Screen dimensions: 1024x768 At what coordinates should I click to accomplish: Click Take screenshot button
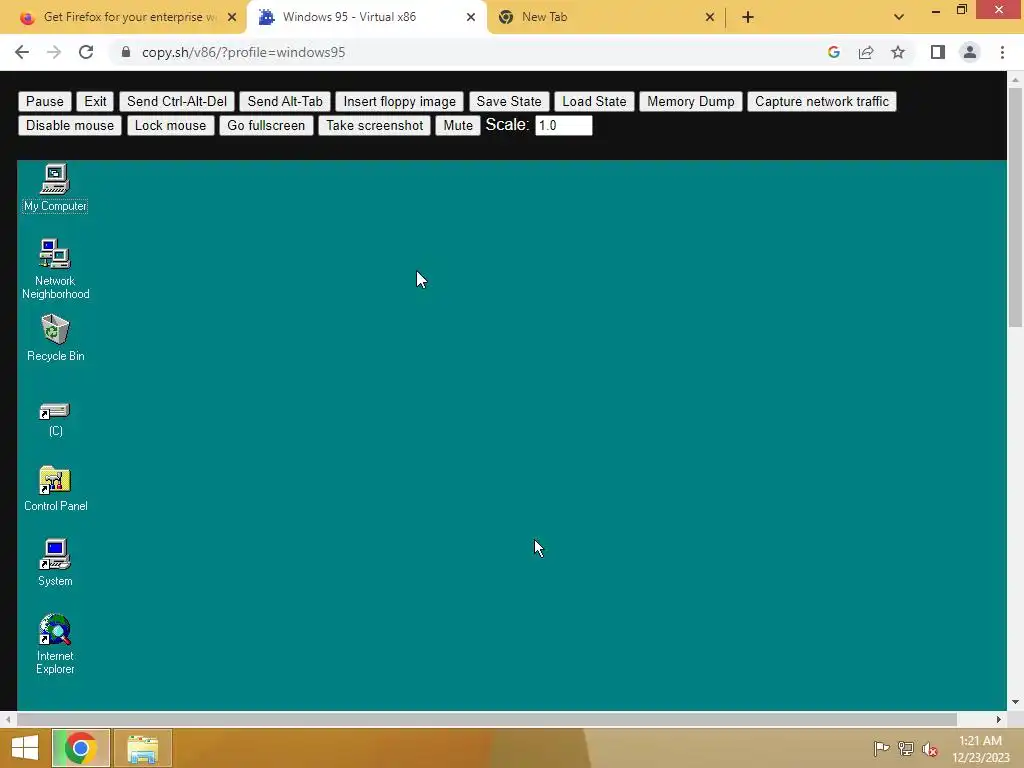[374, 125]
